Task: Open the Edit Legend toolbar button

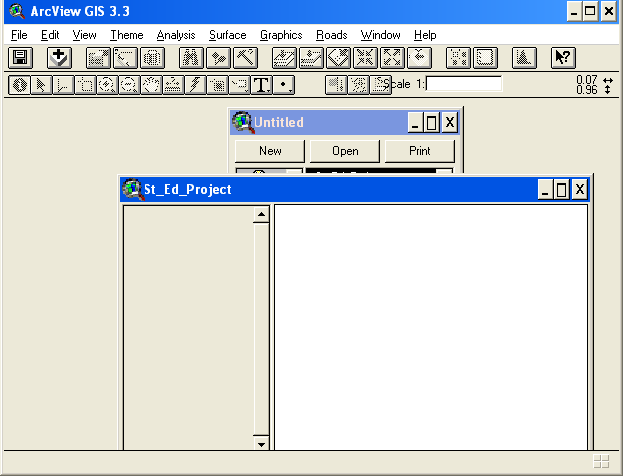Action: click(x=125, y=58)
